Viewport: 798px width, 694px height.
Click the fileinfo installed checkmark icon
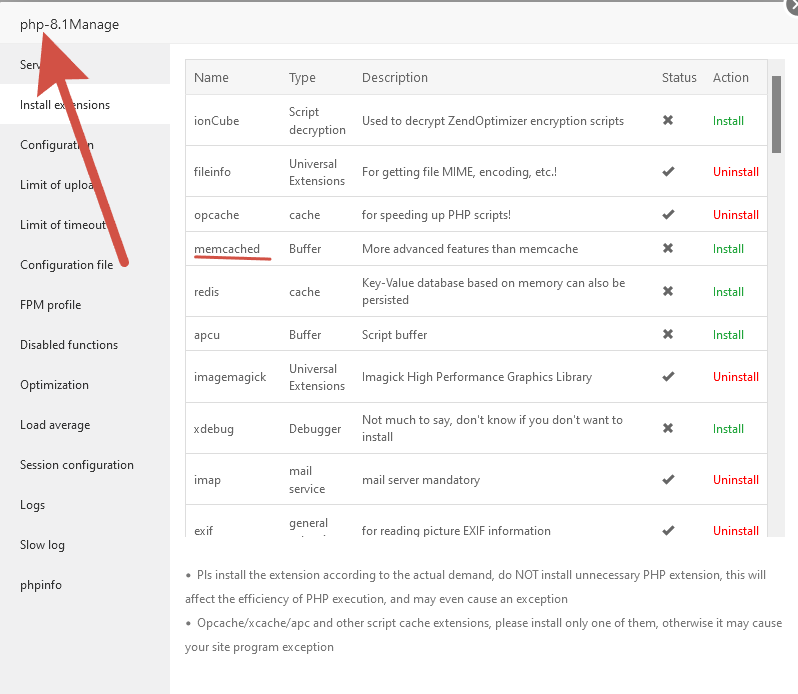[668, 172]
